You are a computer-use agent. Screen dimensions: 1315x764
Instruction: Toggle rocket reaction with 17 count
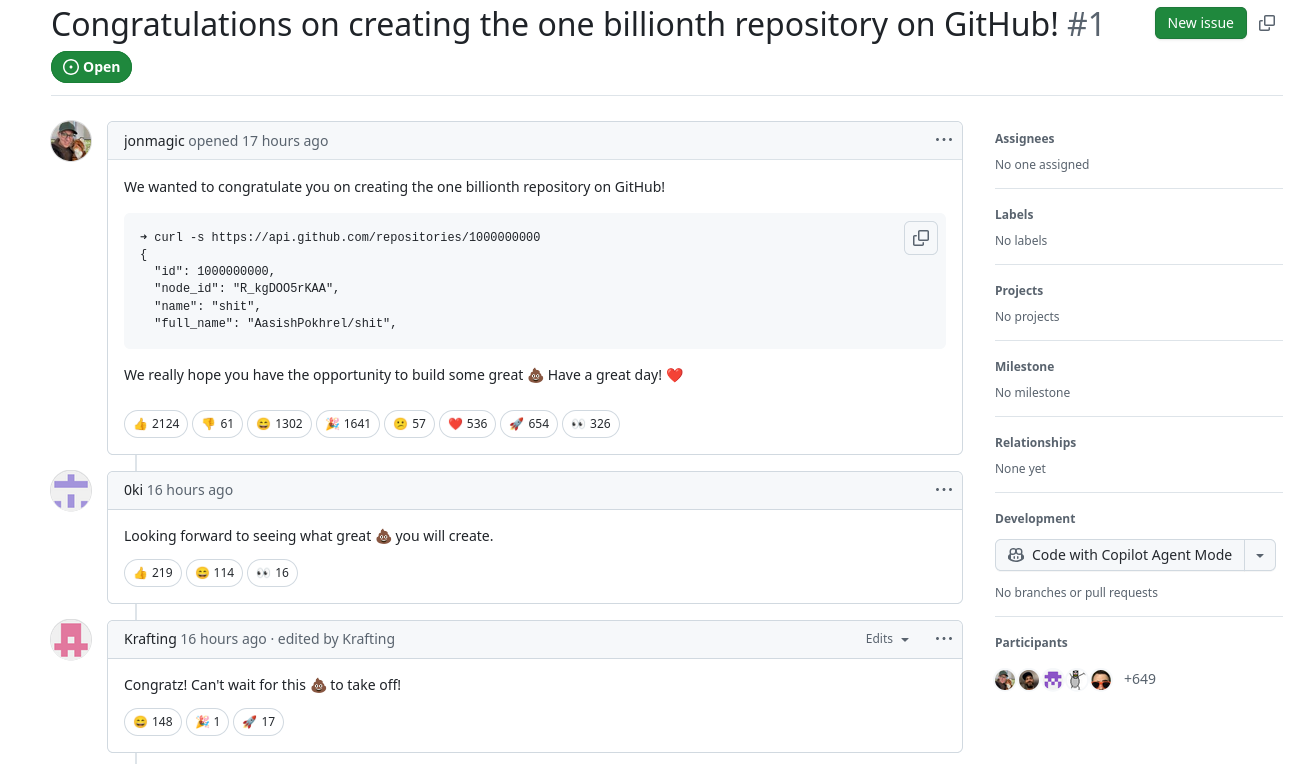[258, 722]
